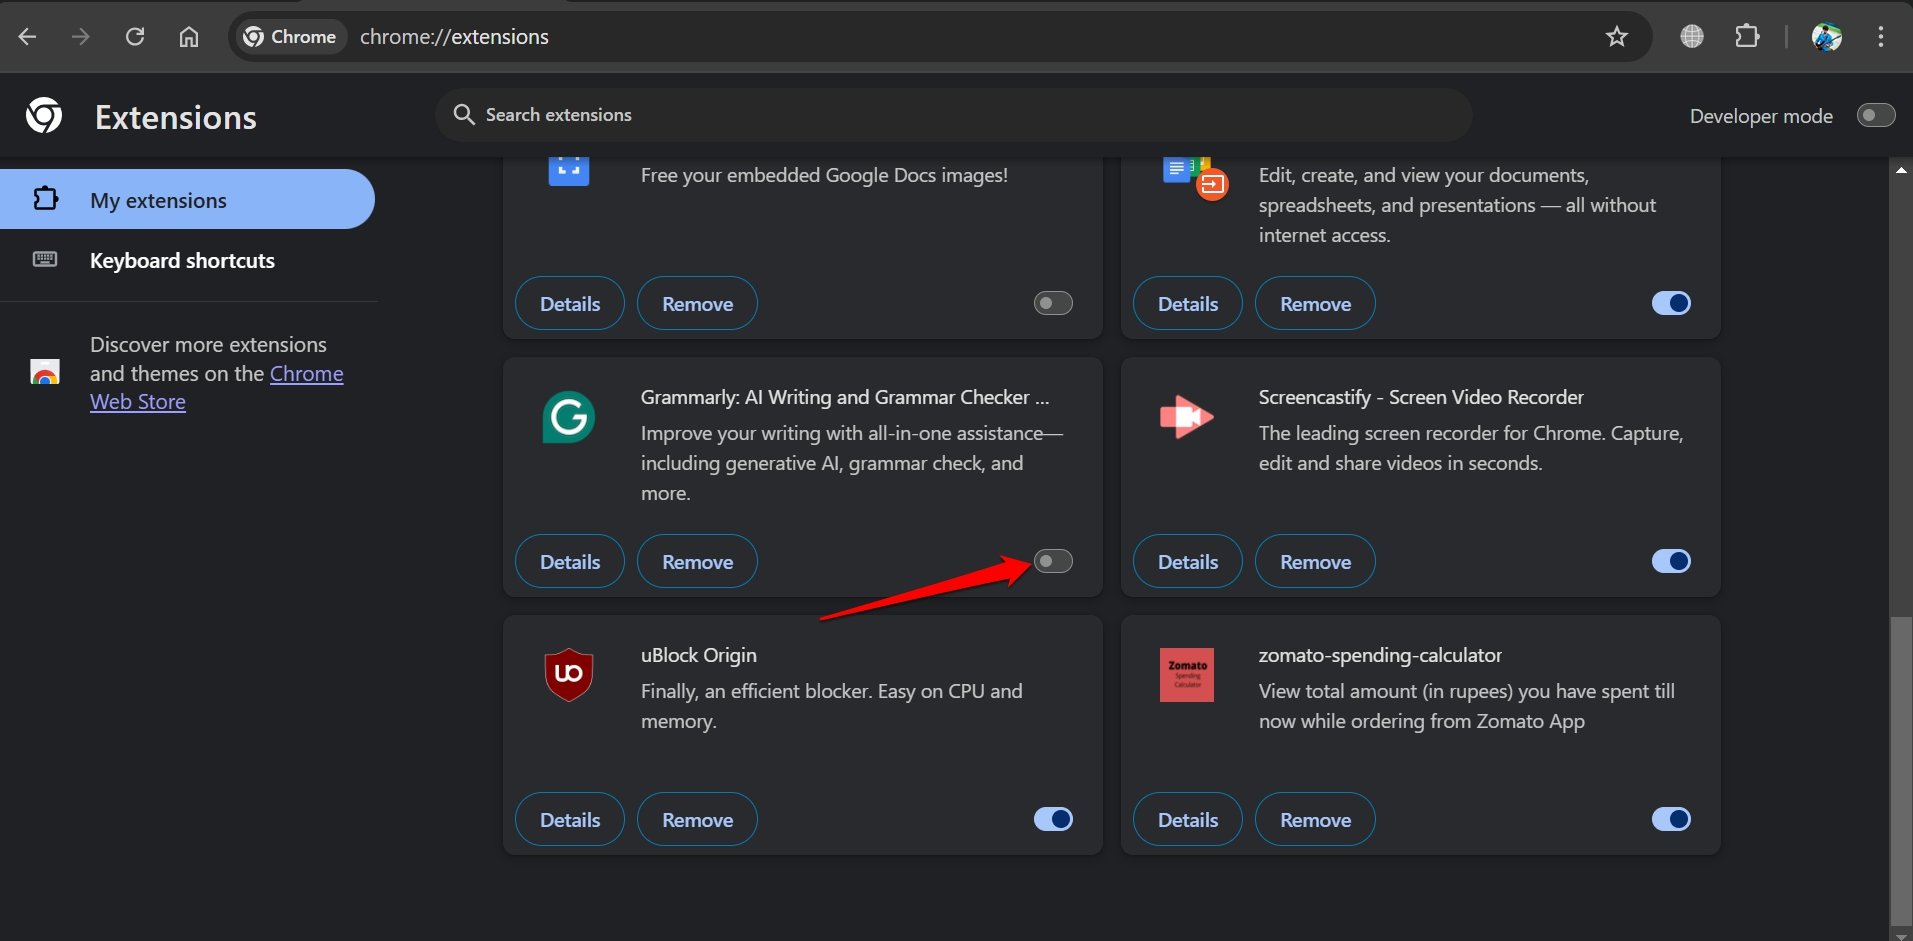Image resolution: width=1913 pixels, height=941 pixels.
Task: Click the browser forward arrow
Action: [81, 37]
